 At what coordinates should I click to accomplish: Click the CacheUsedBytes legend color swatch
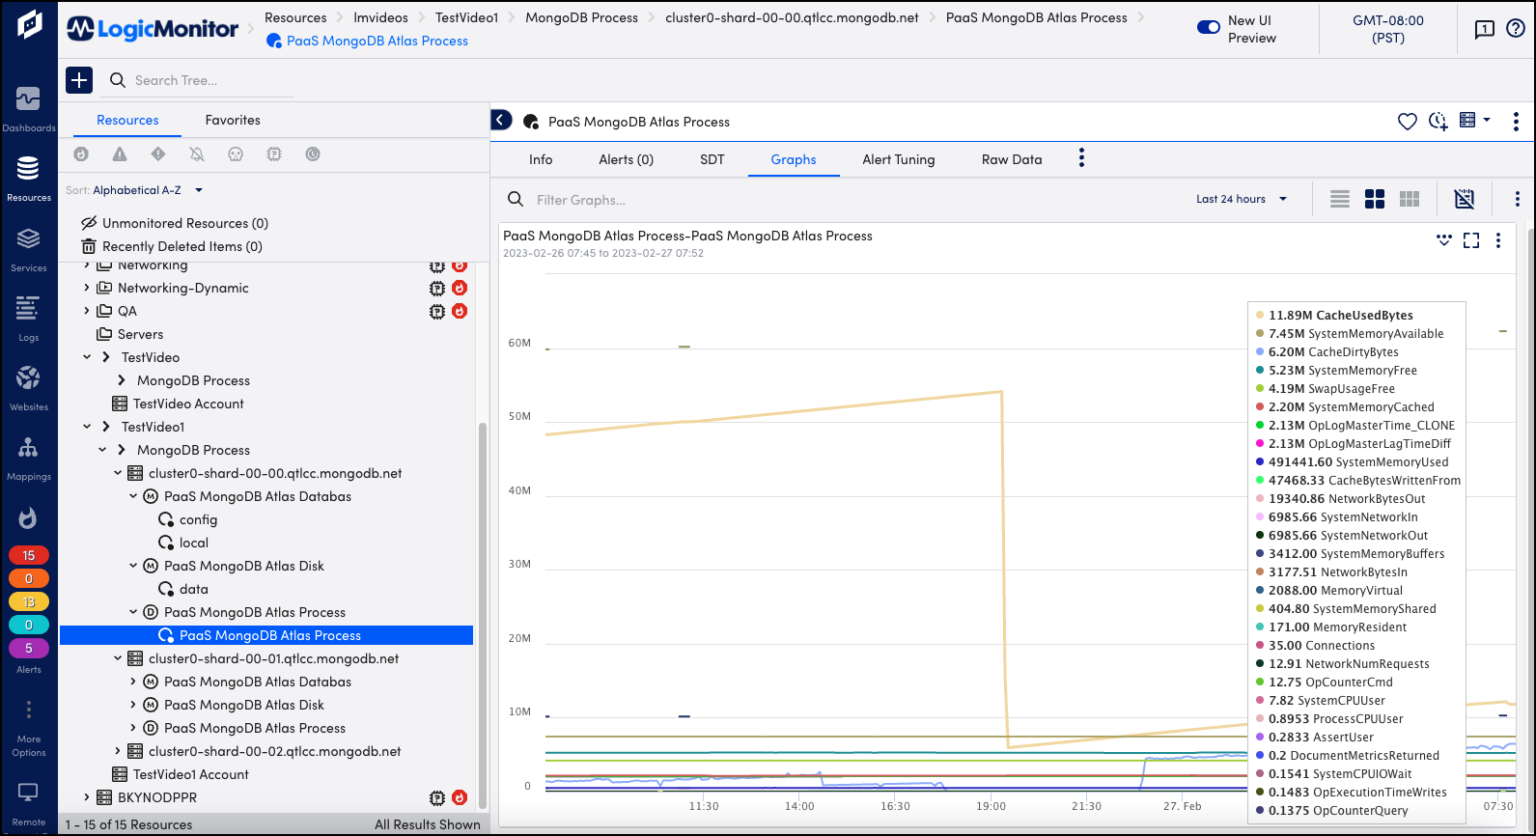(x=1259, y=314)
